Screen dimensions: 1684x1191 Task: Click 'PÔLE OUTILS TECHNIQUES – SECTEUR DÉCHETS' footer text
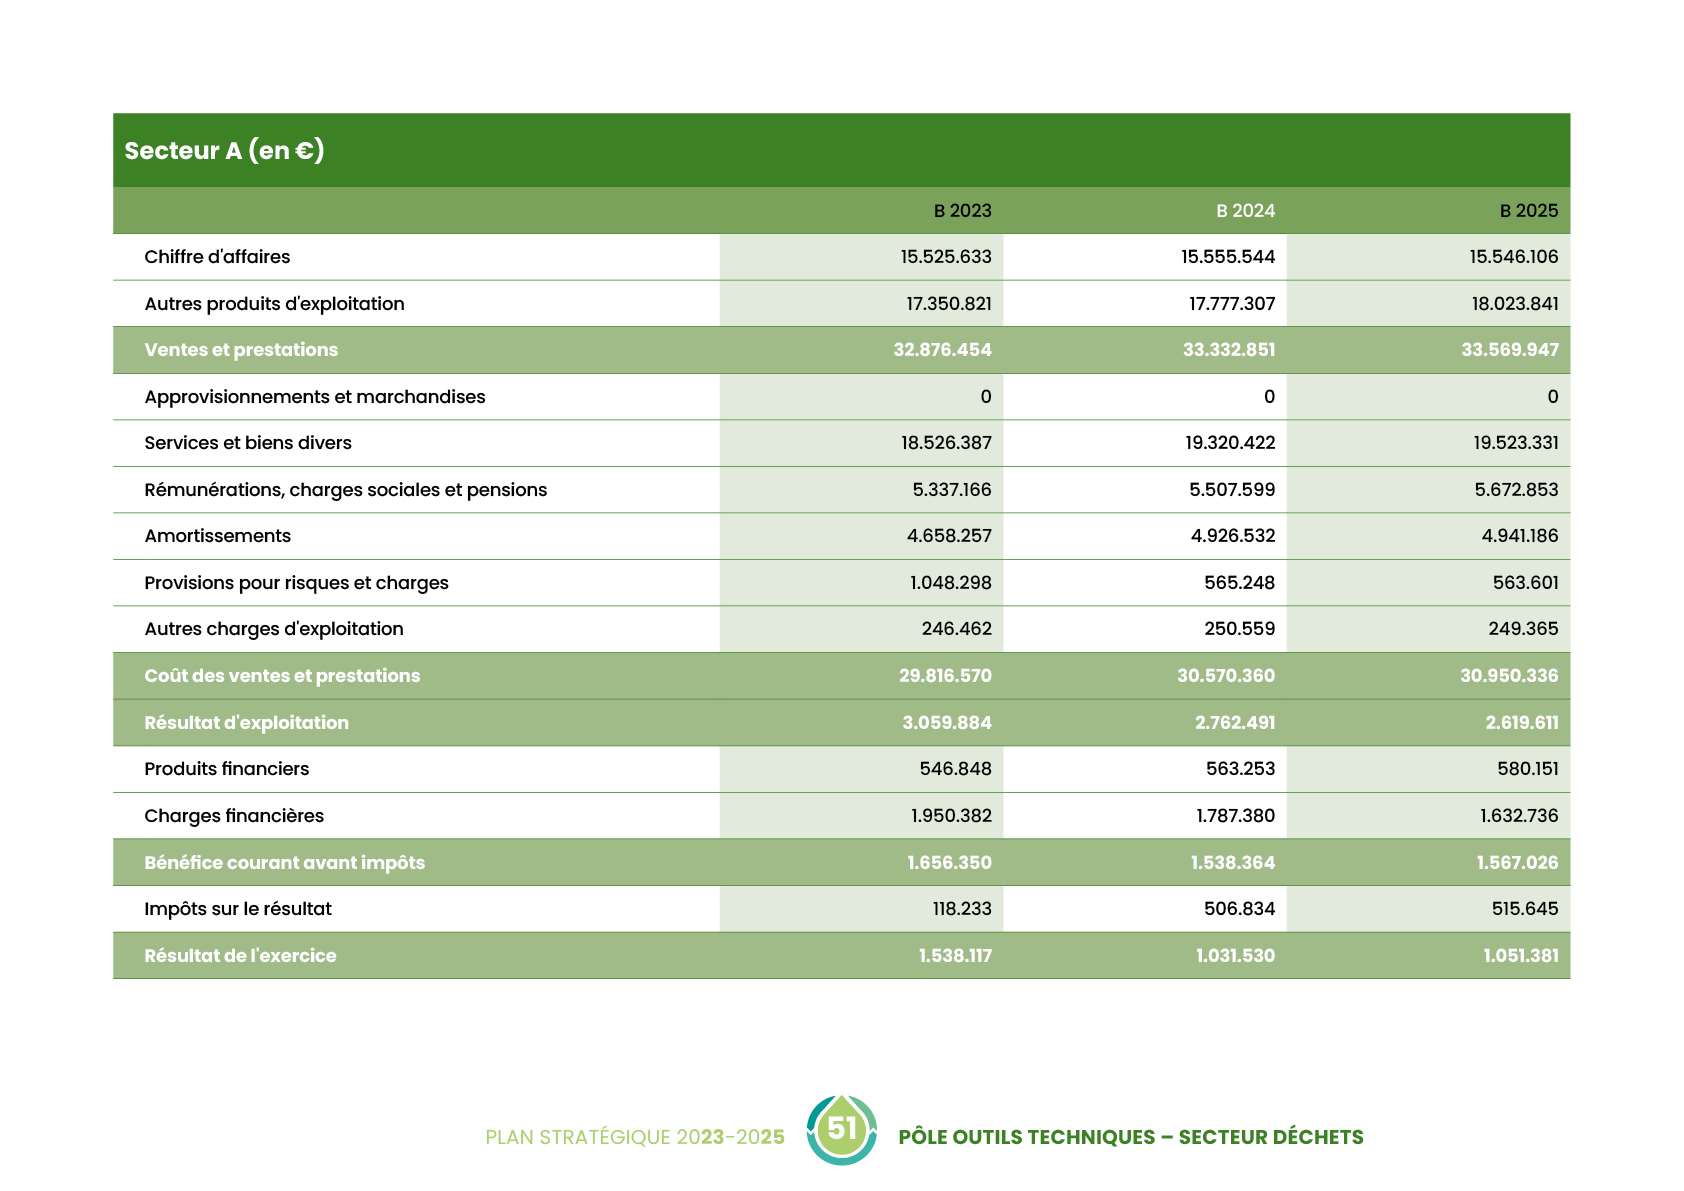1130,1137
